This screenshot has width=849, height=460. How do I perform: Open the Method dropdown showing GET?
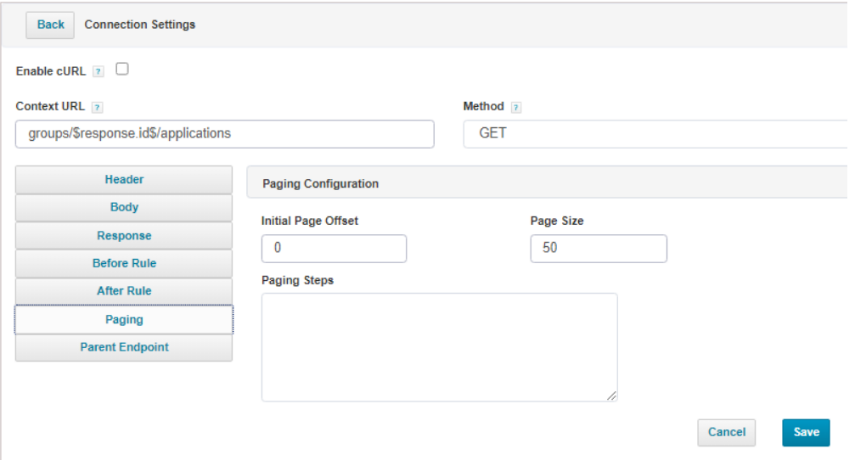pos(655,134)
